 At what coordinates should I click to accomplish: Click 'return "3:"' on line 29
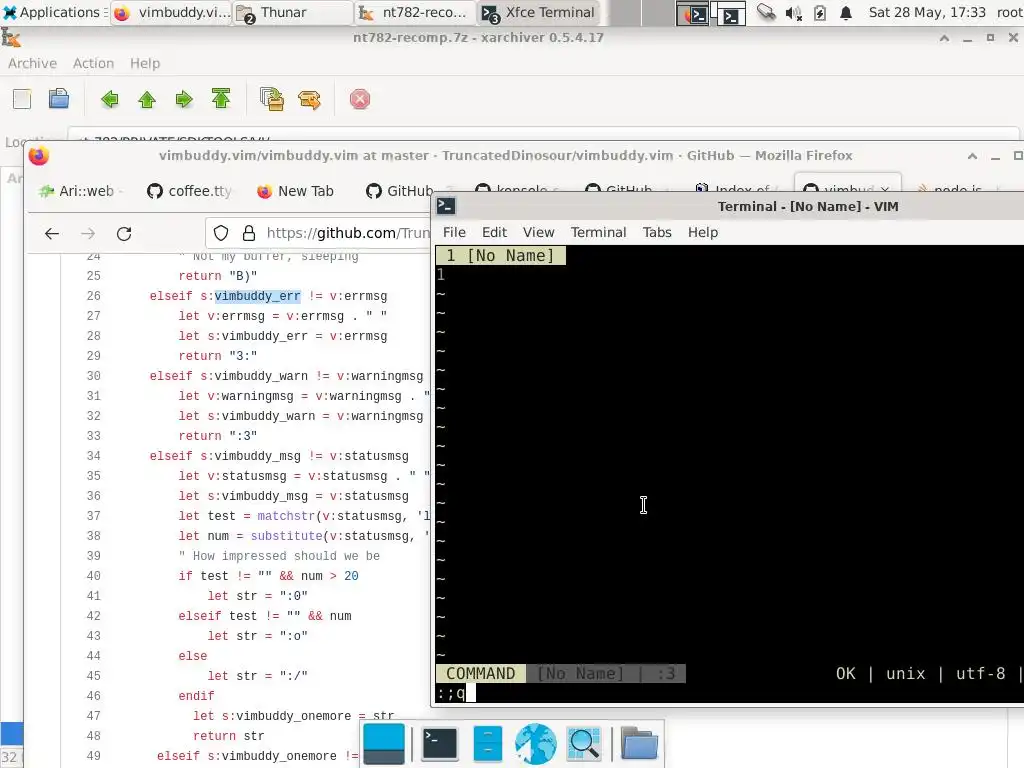[217, 356]
